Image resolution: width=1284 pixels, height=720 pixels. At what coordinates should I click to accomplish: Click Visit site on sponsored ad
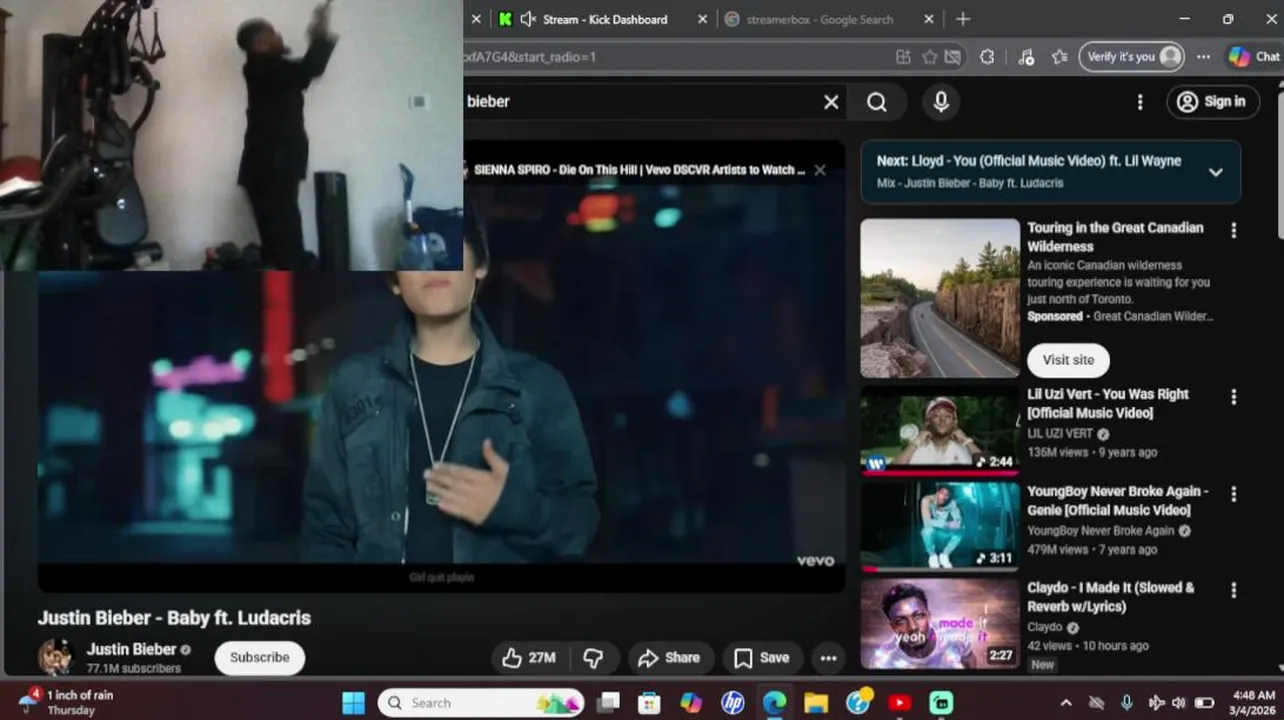(1068, 360)
